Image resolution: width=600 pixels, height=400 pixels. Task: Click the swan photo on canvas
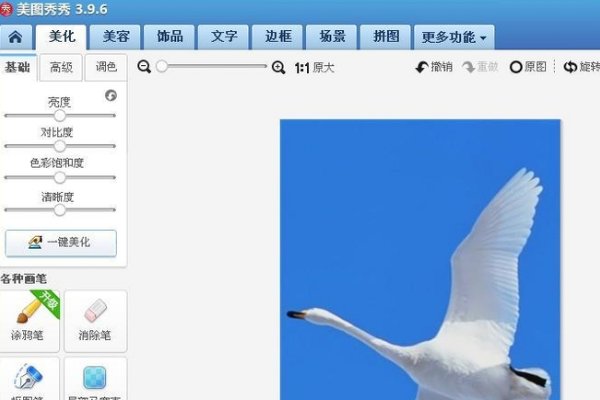tap(420, 260)
